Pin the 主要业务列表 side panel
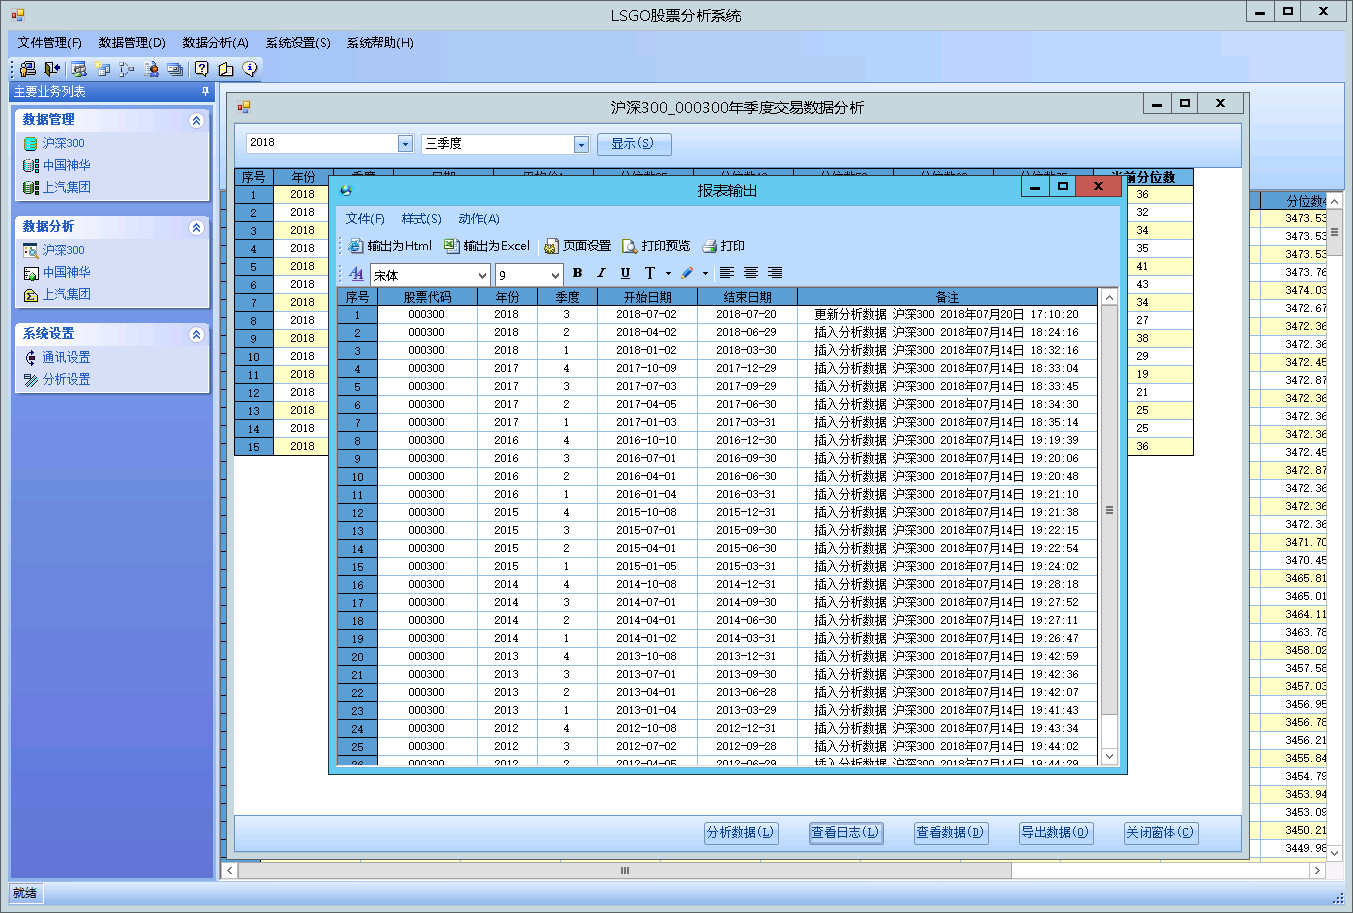Viewport: 1353px width, 913px height. pyautogui.click(x=206, y=91)
